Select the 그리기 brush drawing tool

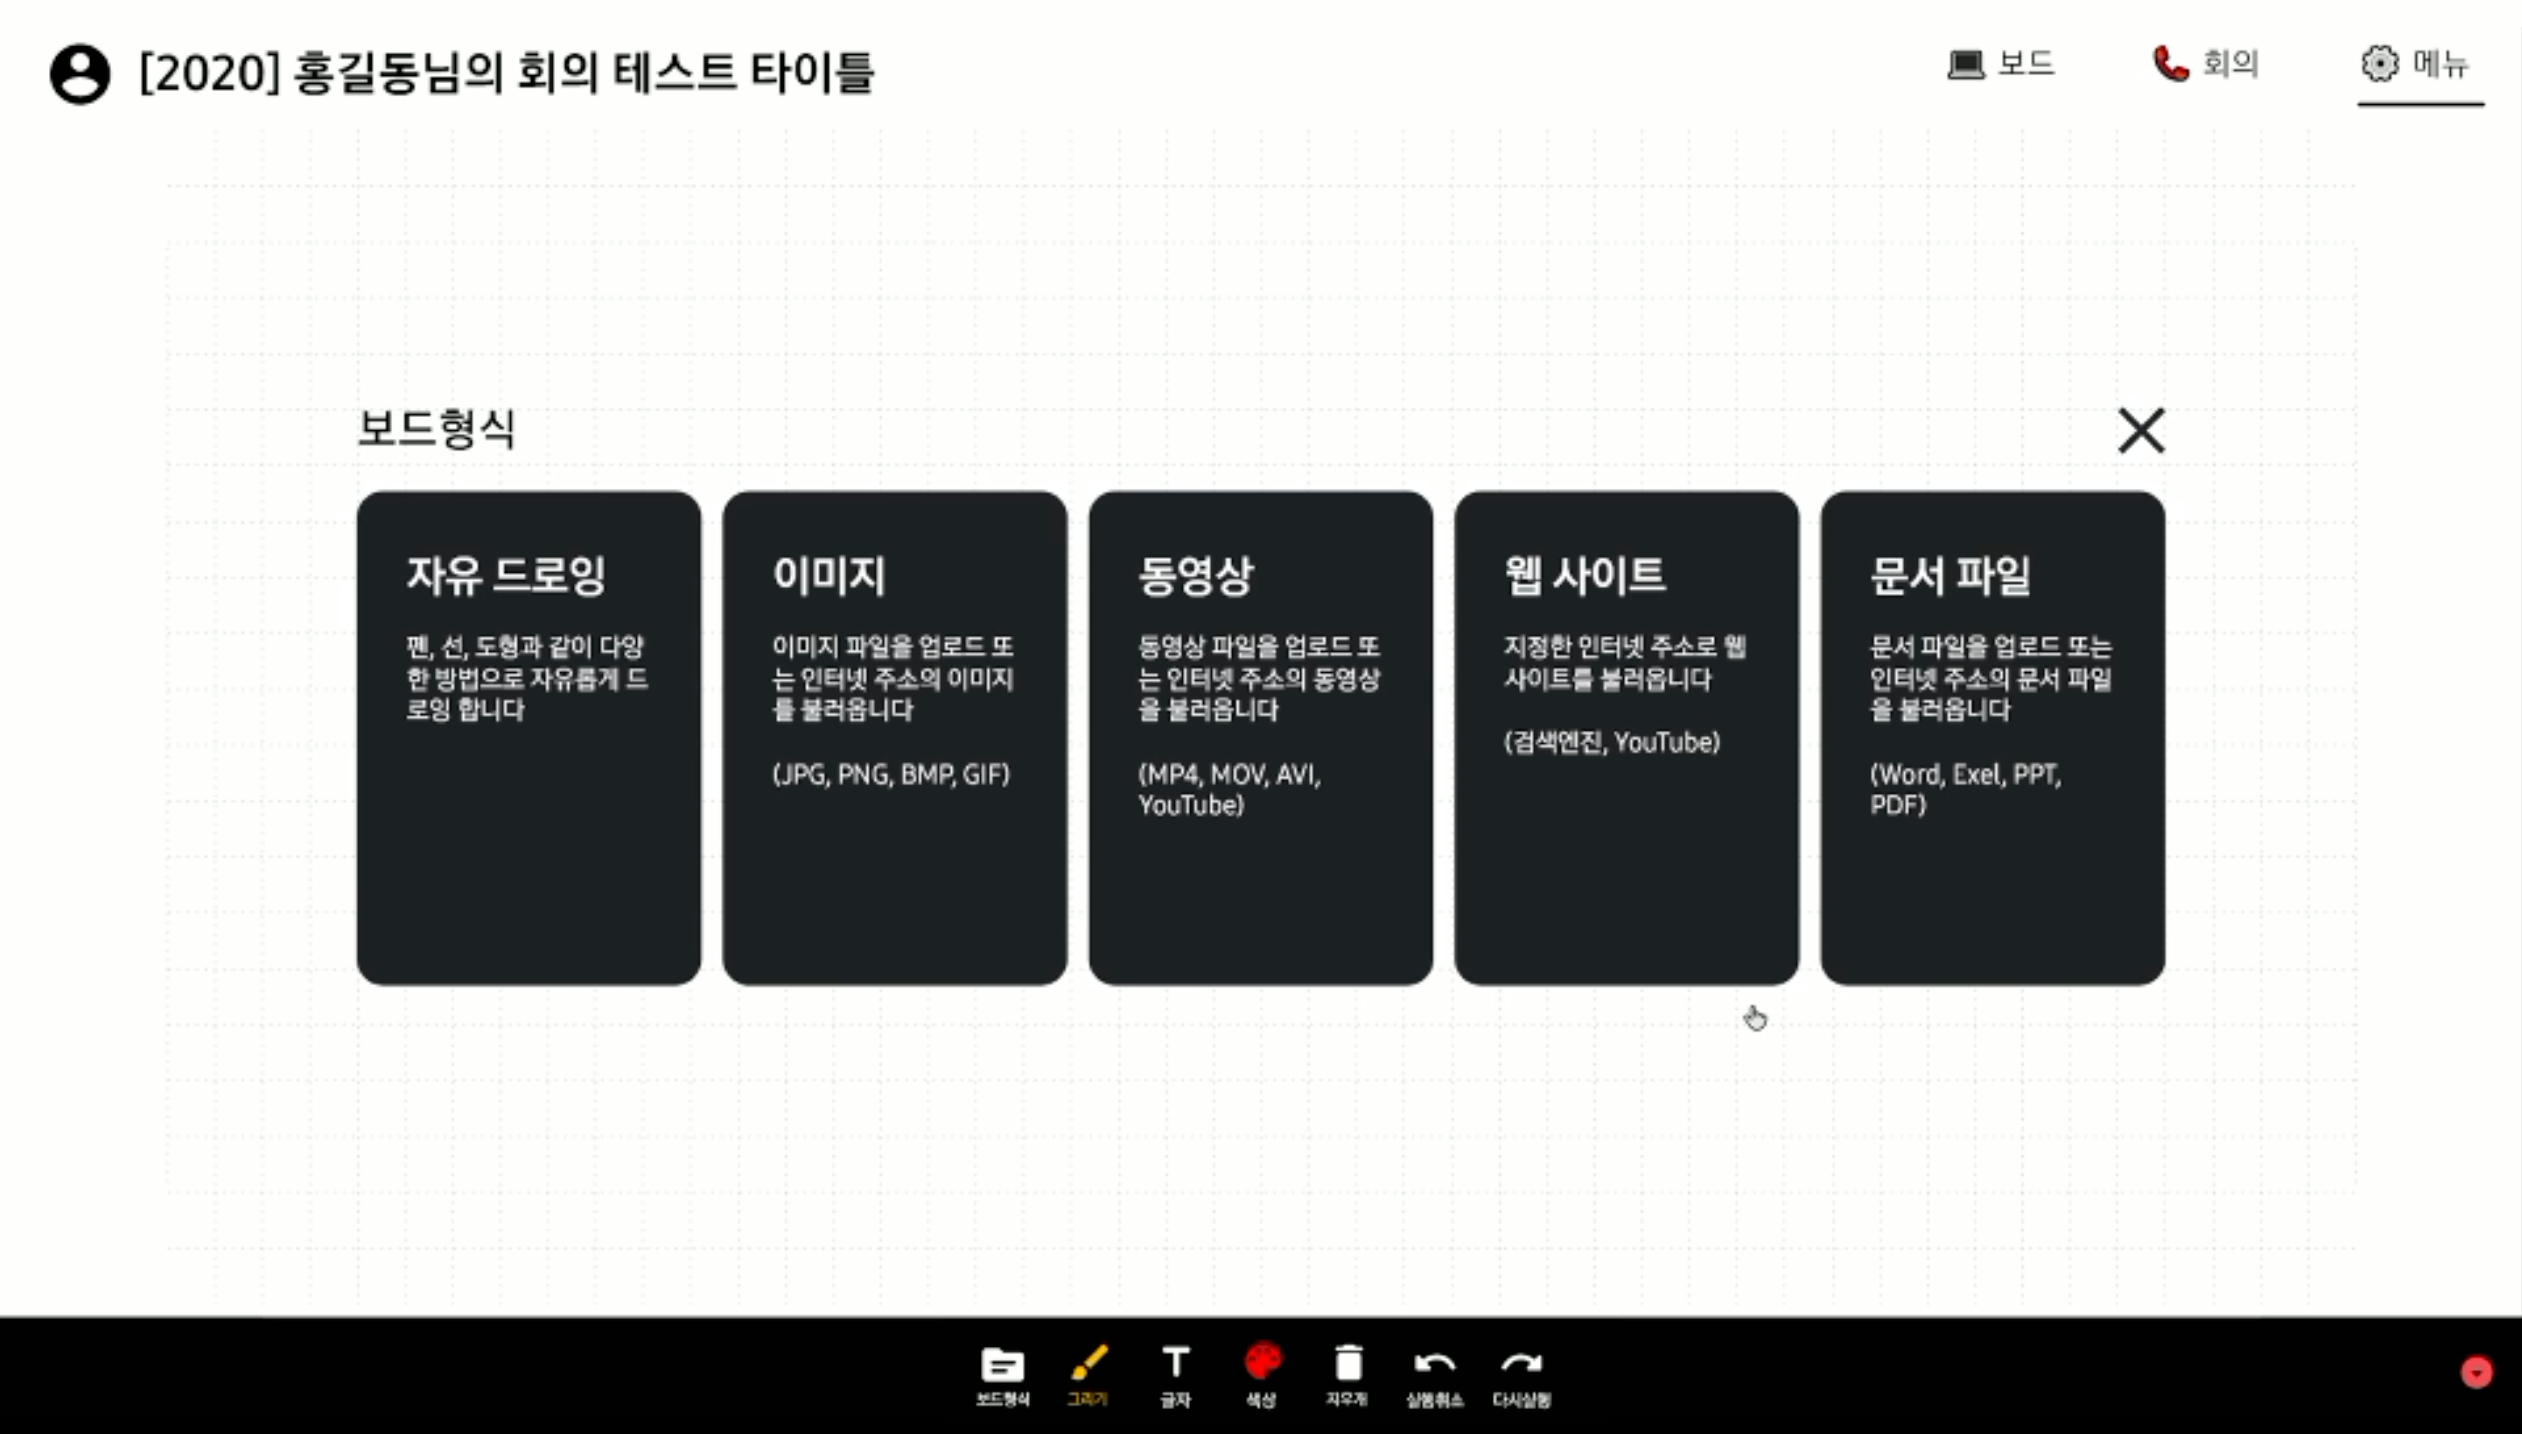coord(1088,1373)
